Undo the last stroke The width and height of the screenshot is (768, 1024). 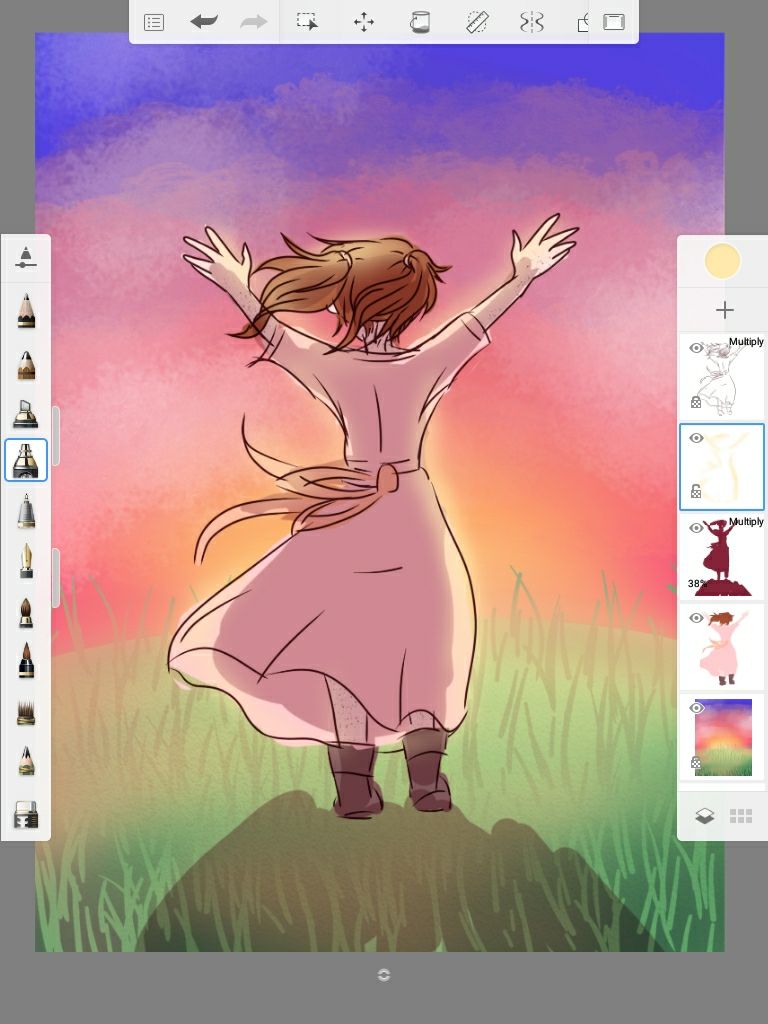[x=204, y=22]
